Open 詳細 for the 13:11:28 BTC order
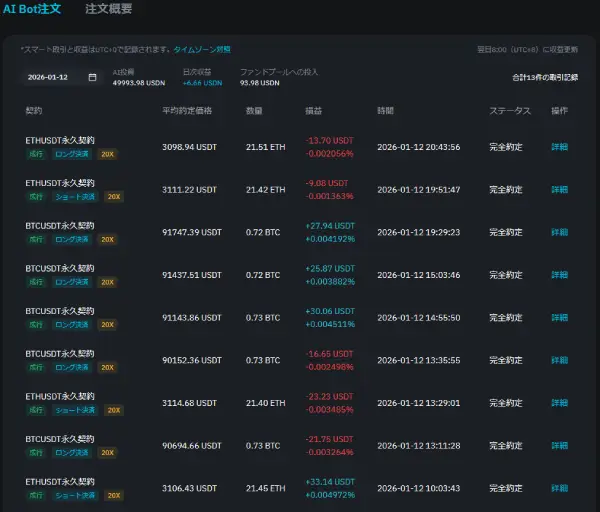 (x=559, y=445)
